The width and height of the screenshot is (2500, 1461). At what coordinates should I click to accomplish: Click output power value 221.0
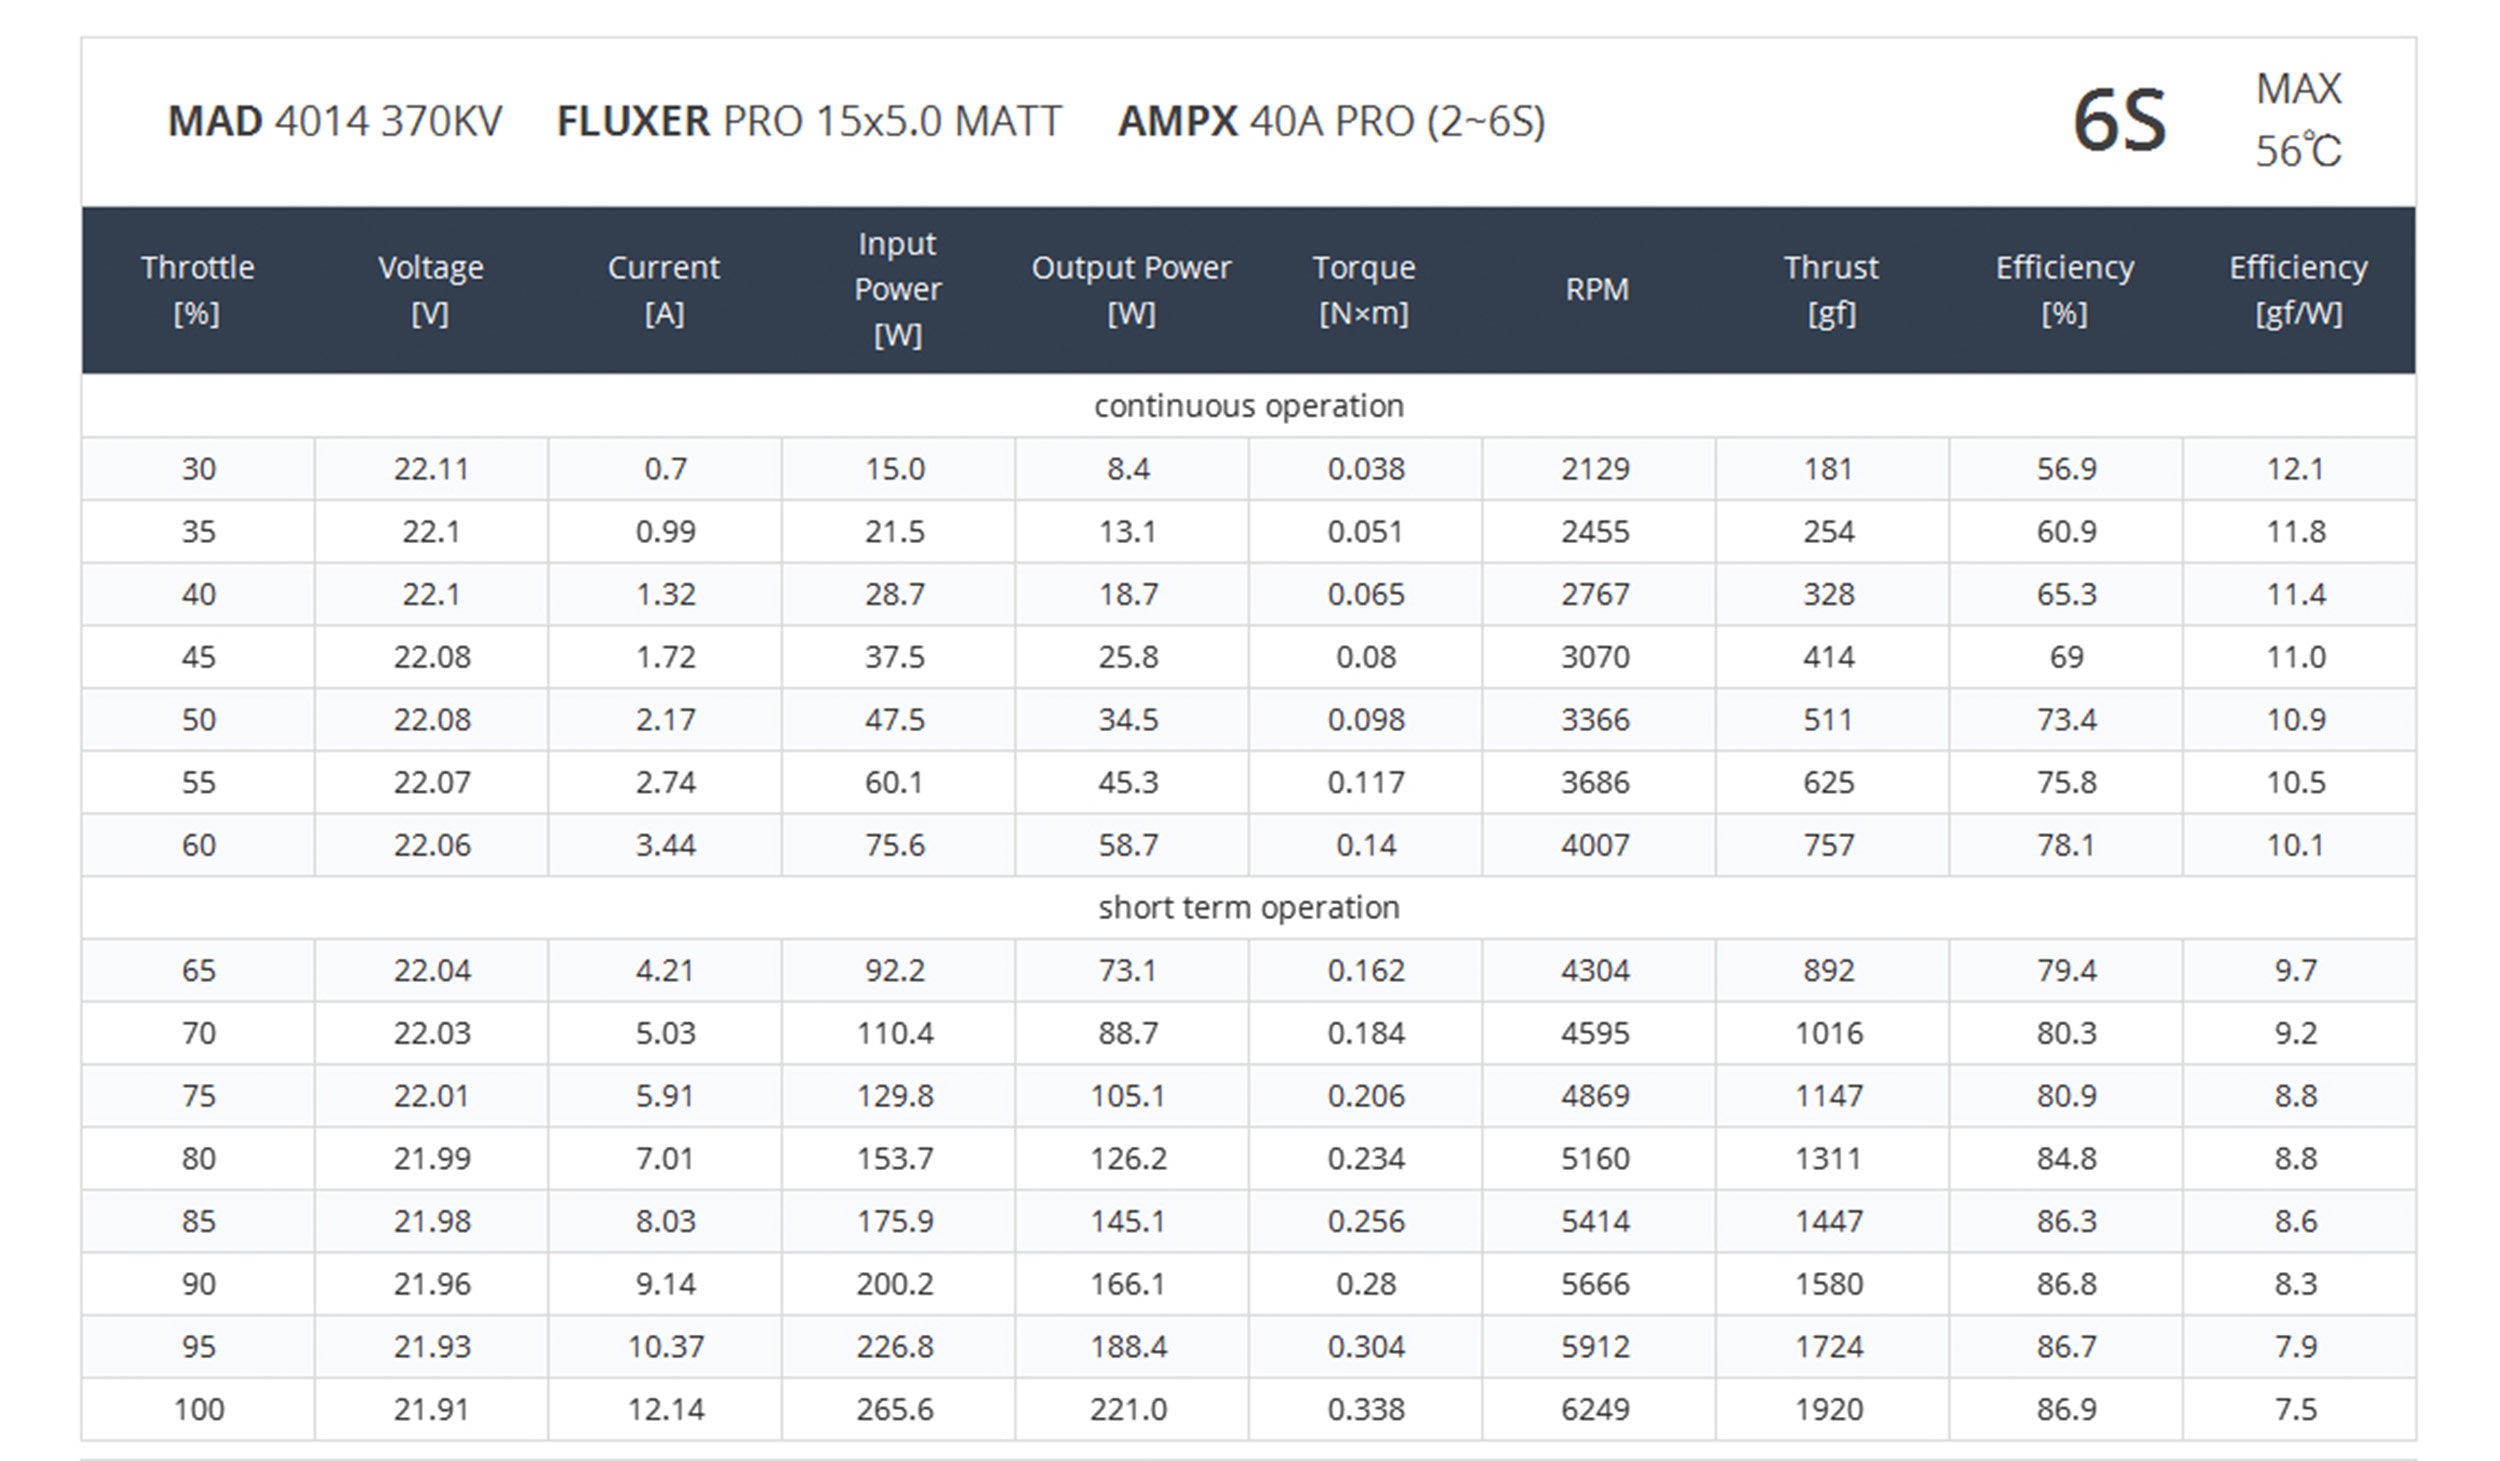click(x=1128, y=1410)
